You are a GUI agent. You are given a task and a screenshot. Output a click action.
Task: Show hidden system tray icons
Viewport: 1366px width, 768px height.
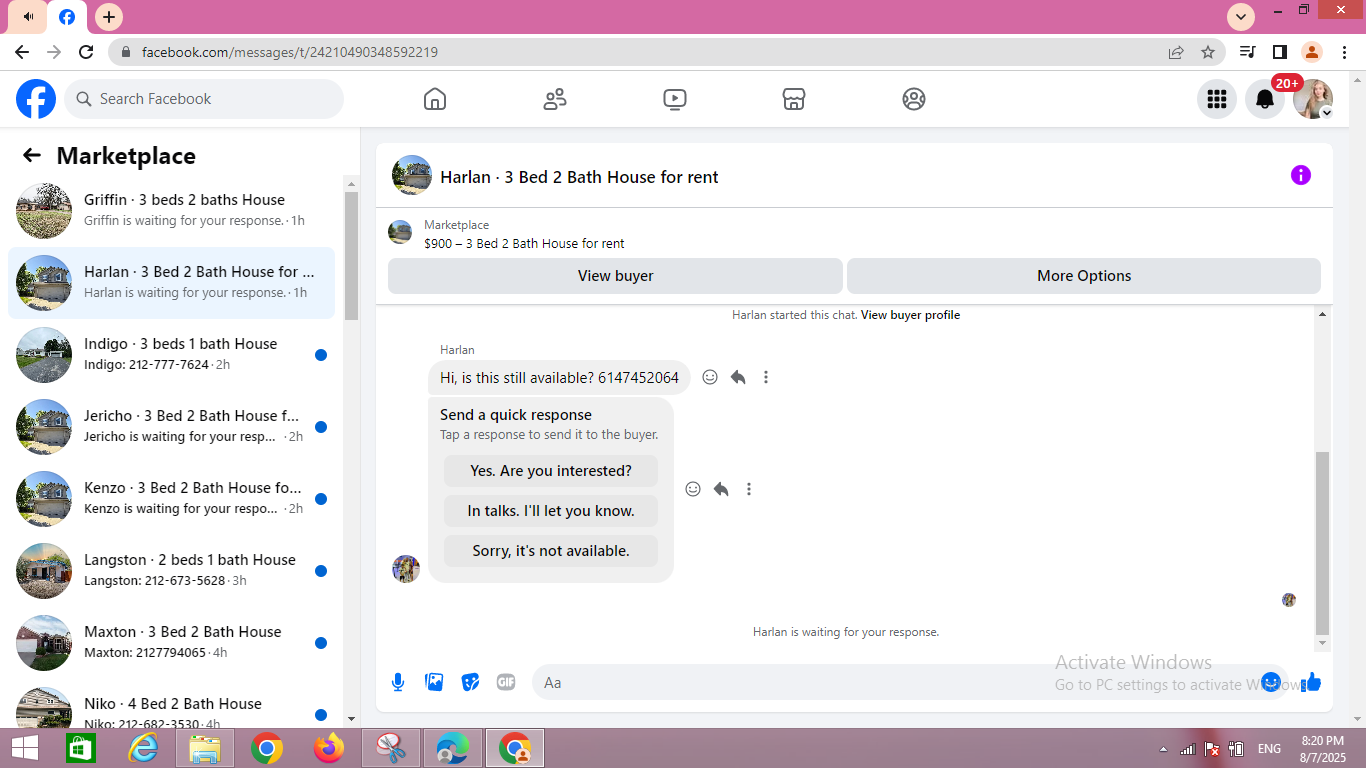pos(1163,749)
